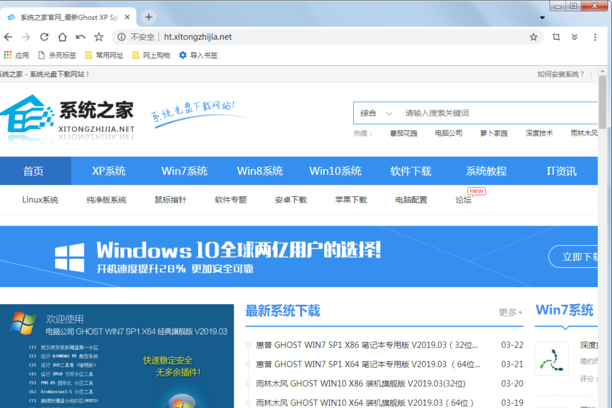The height and width of the screenshot is (408, 612).
Task: Click hot search term 番茄花园
Action: click(404, 134)
